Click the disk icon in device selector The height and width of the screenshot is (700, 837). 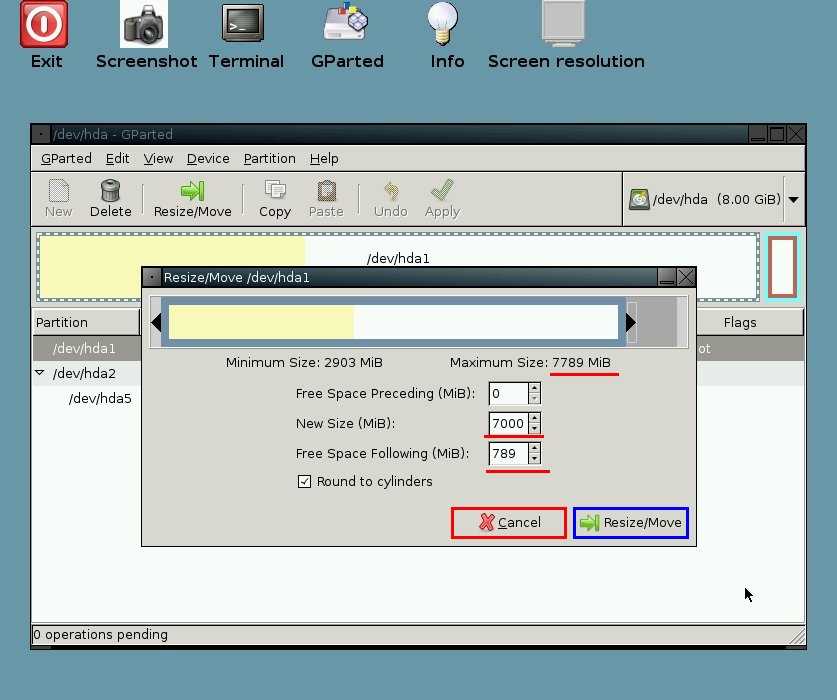pyautogui.click(x=639, y=200)
